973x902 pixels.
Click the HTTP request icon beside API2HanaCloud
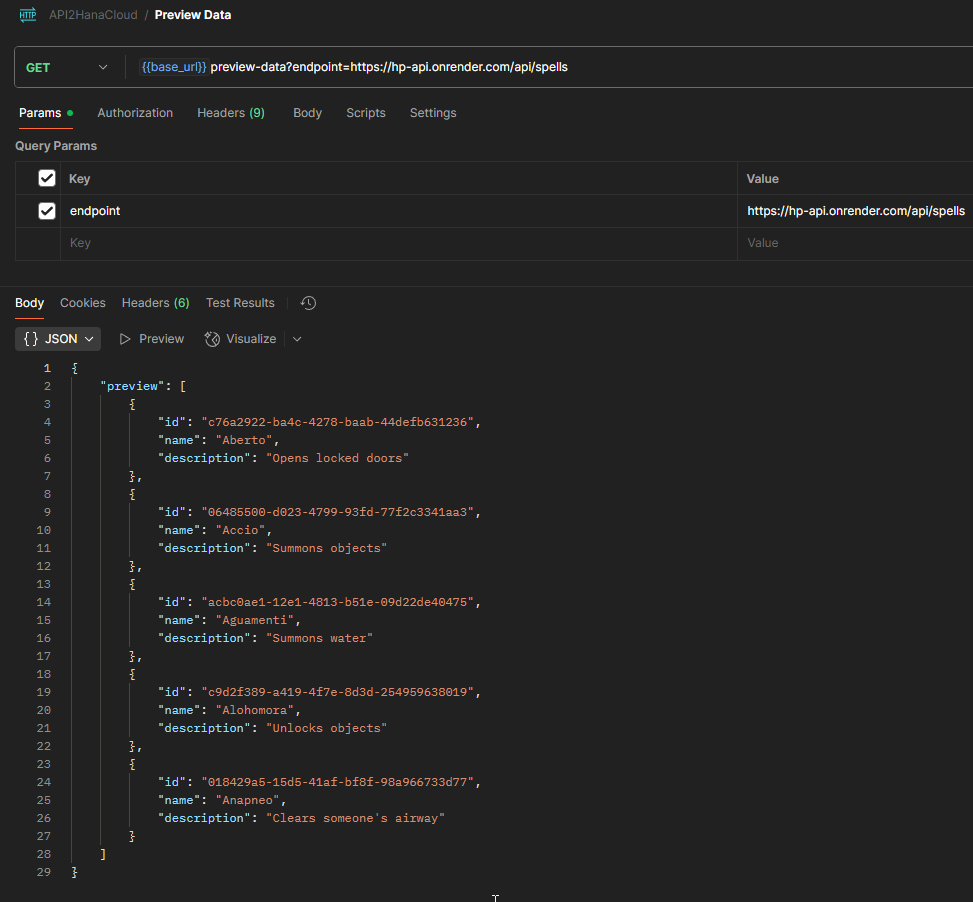click(28, 15)
